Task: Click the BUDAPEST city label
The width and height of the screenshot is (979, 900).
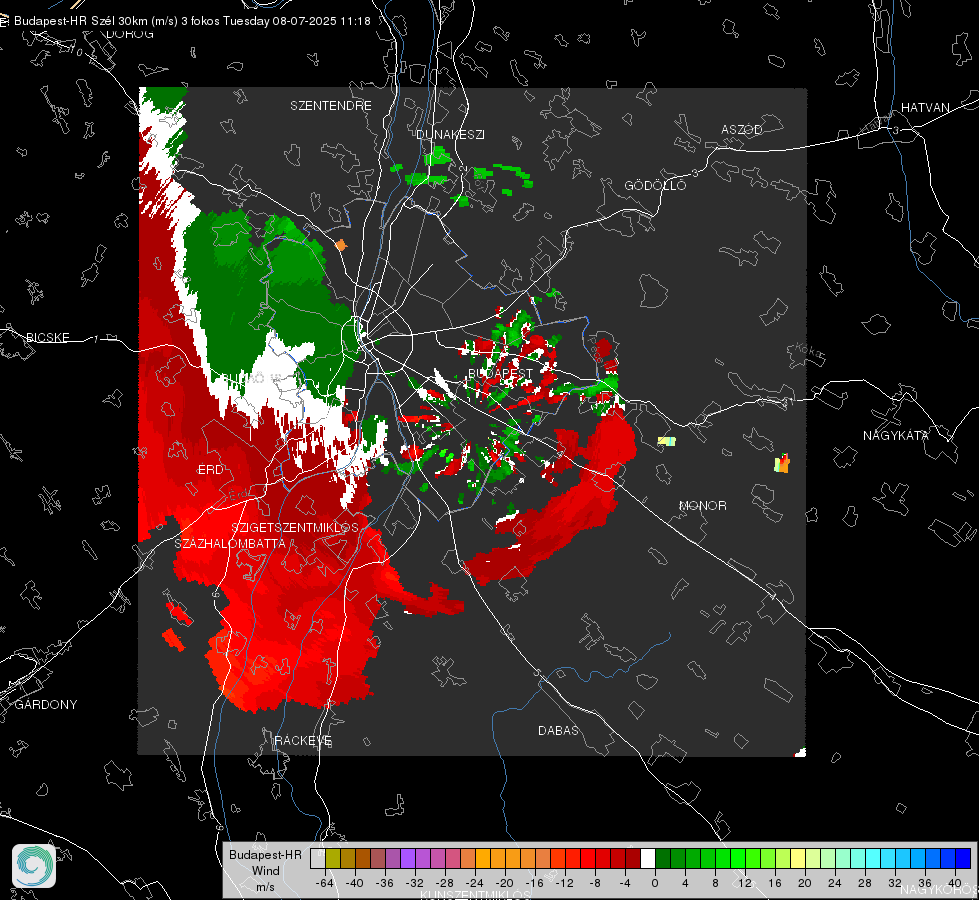Action: pos(501,373)
